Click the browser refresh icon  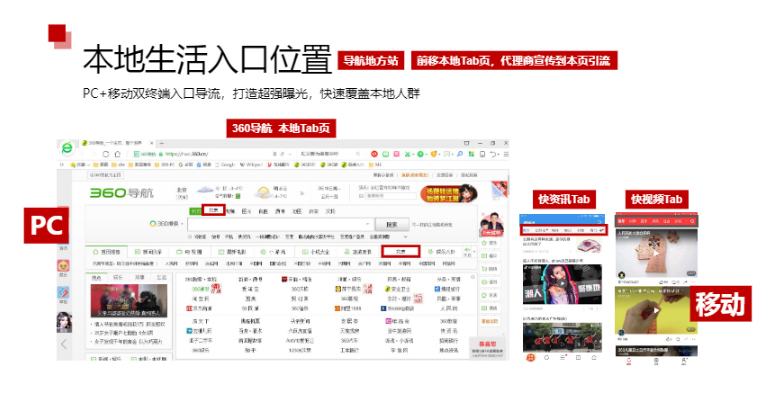115,155
